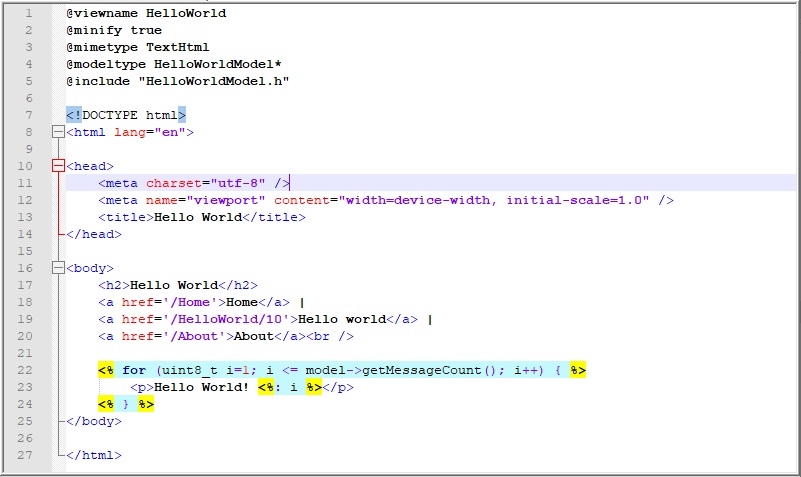
Task: Click line number 7 in gutter
Action: pos(29,115)
